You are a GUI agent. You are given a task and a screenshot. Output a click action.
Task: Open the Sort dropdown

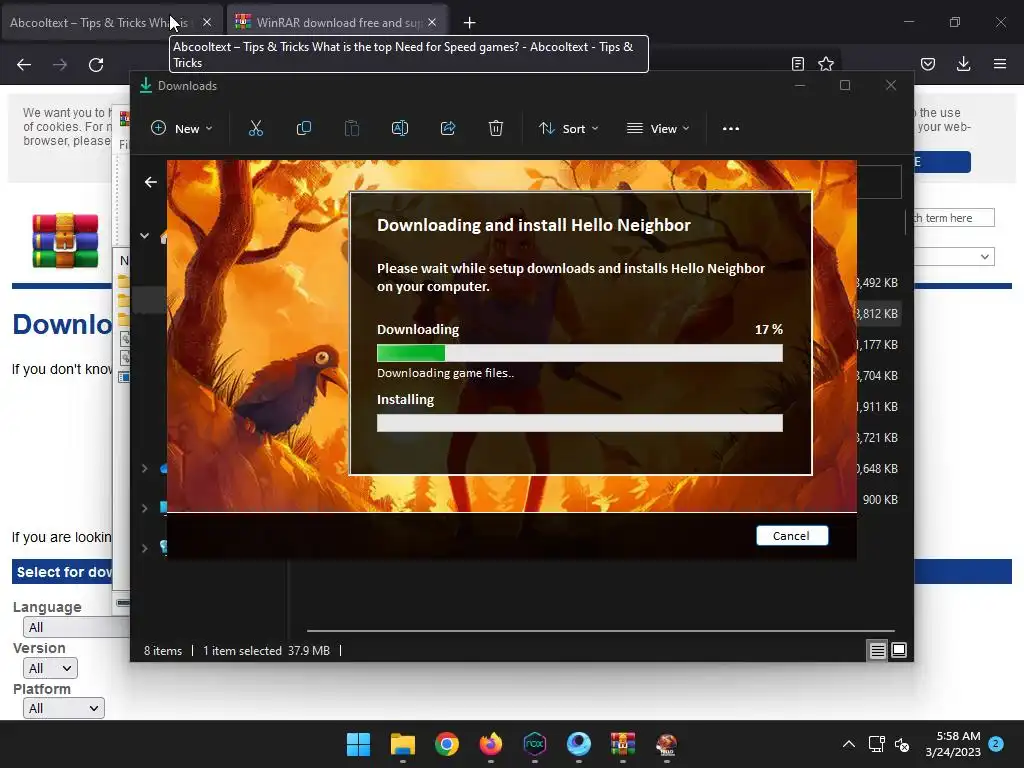568,129
